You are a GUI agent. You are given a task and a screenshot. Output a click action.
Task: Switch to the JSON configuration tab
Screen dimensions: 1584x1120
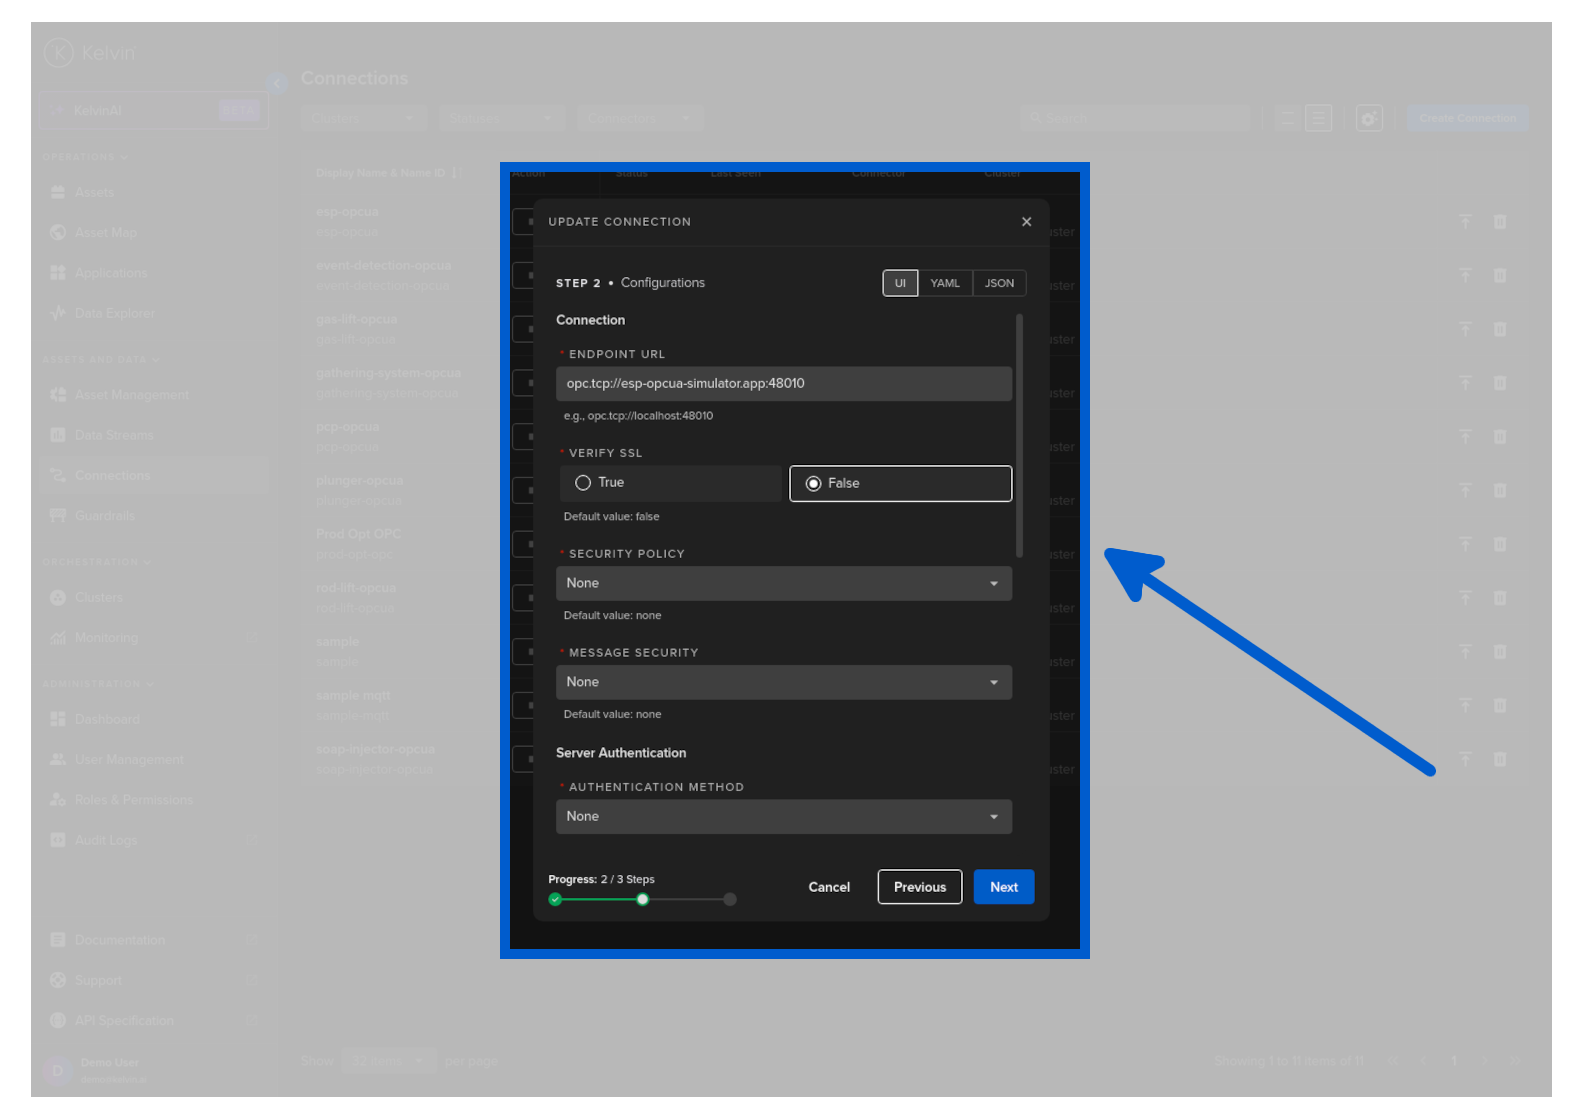(x=999, y=283)
